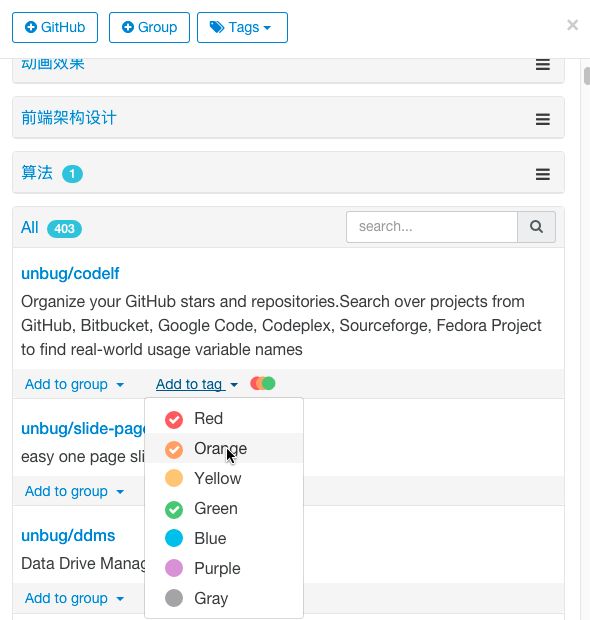Click the tag color dots beside Add to tag

tap(263, 384)
